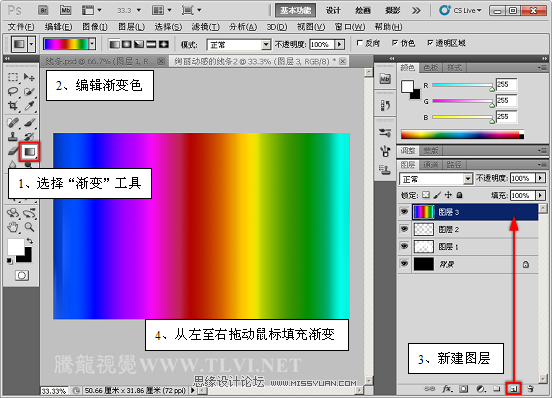Select the Zoom tool
552x398 pixels.
click(29, 227)
